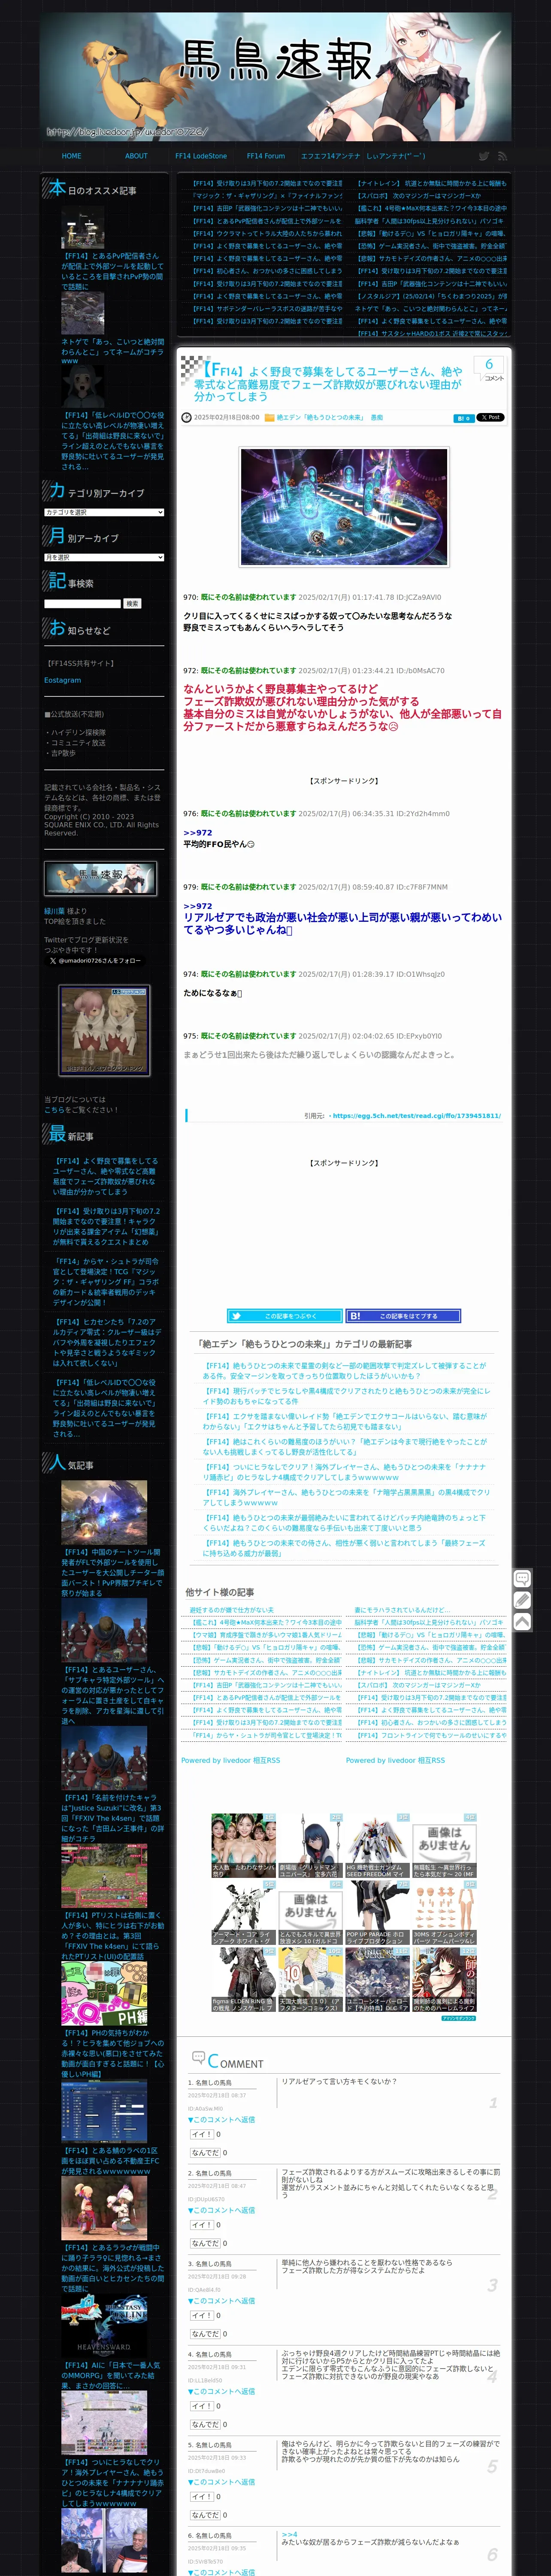Click the 馬鳥速報 header banner
The image size is (551, 2576).
coord(275,76)
